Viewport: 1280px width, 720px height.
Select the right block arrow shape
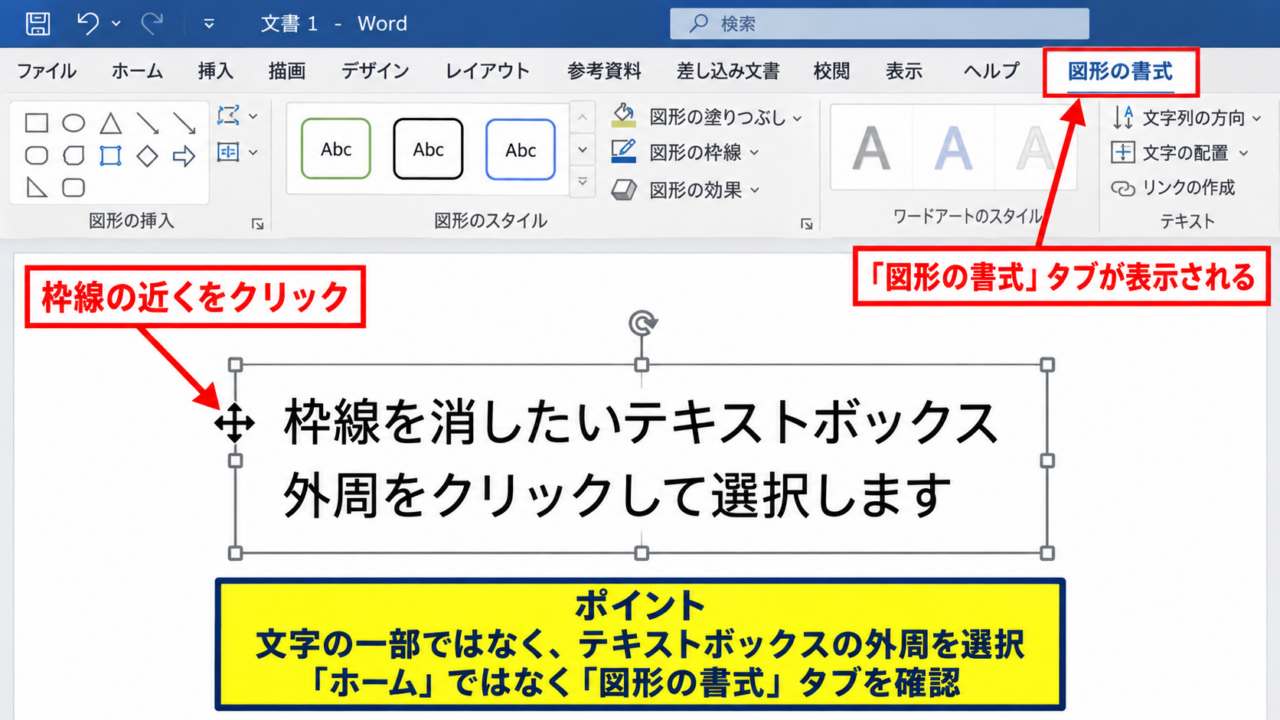184,155
